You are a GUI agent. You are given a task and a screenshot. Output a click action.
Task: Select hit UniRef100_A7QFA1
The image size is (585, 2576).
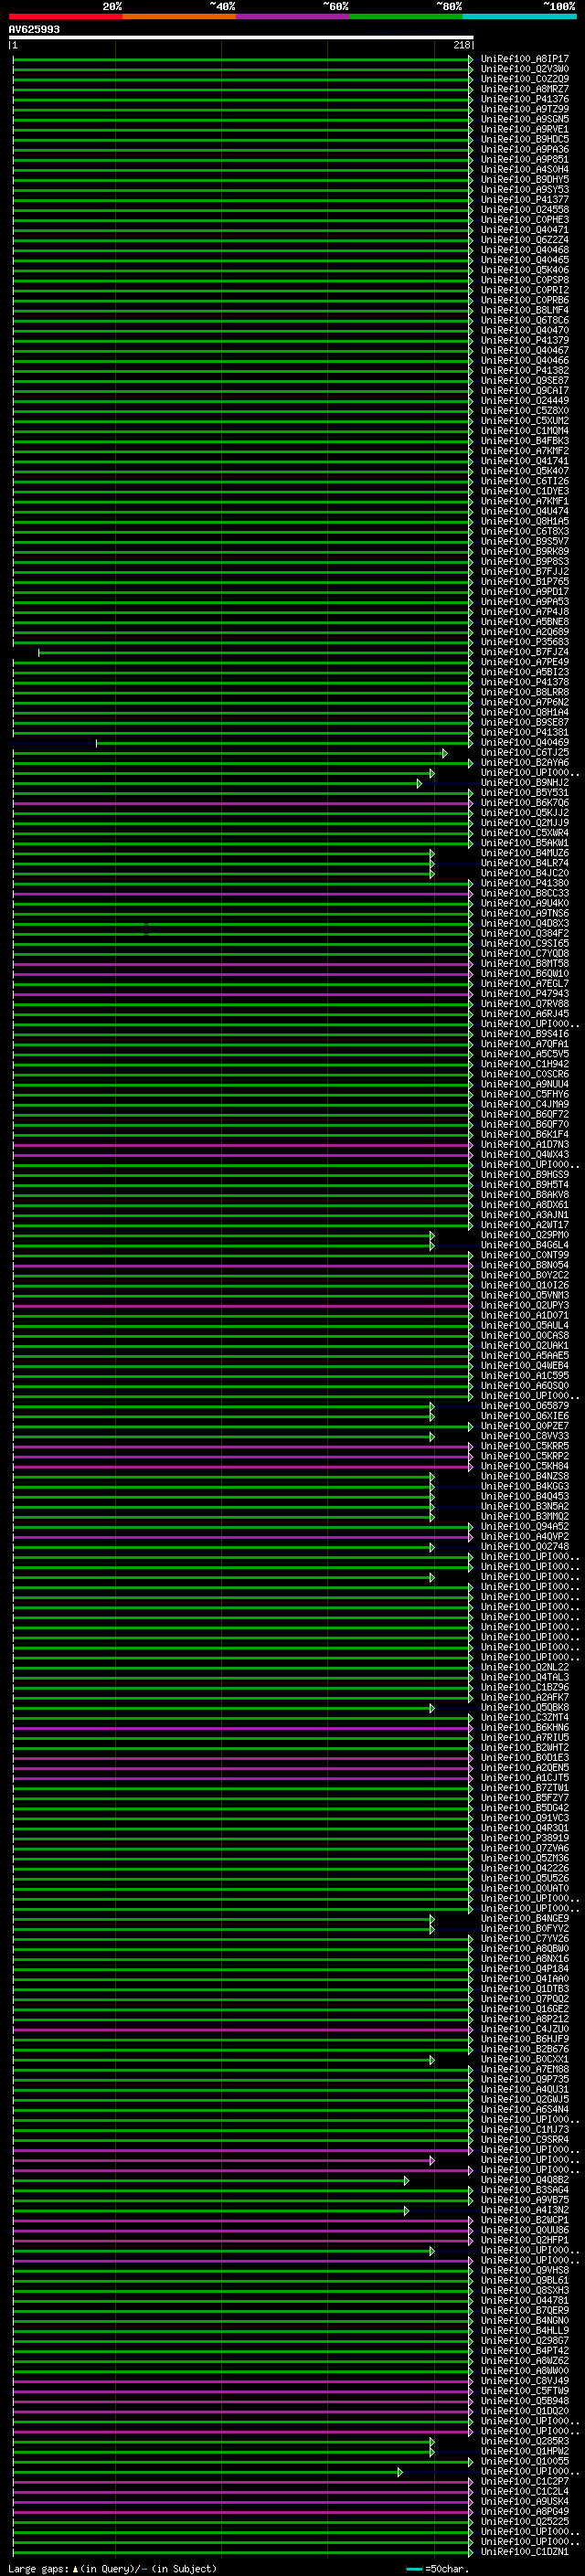coord(524,1044)
